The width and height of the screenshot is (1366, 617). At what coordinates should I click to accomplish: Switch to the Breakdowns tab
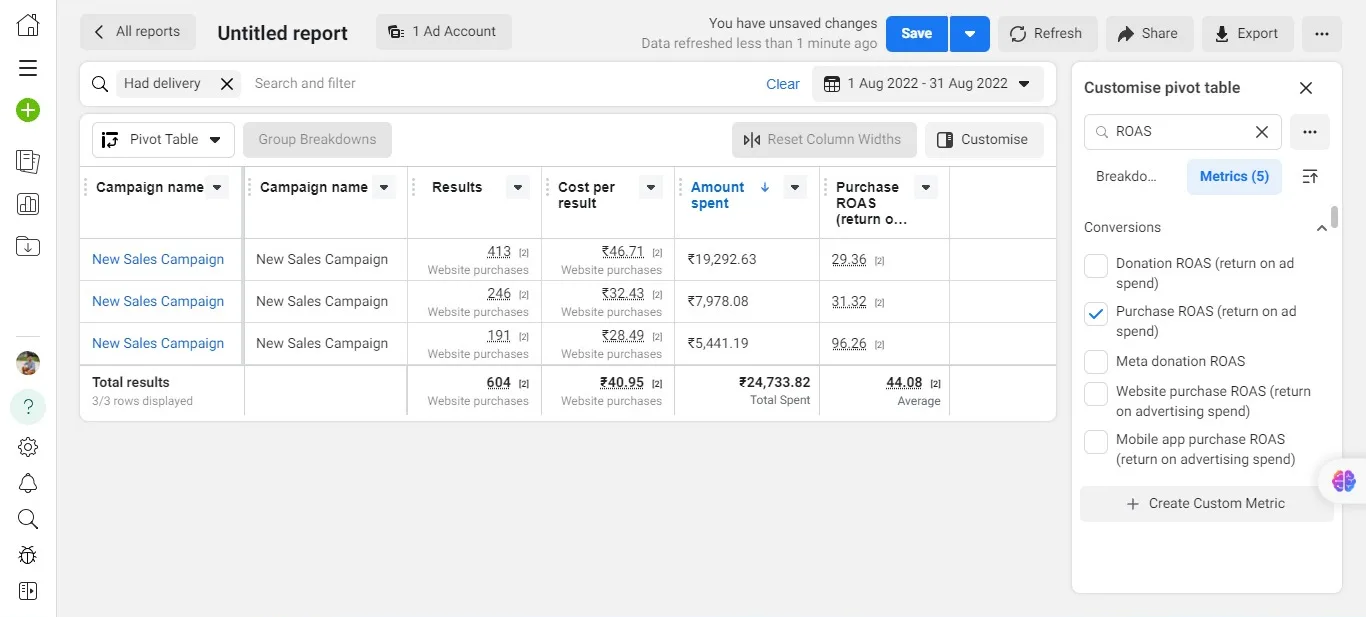pyautogui.click(x=1126, y=176)
